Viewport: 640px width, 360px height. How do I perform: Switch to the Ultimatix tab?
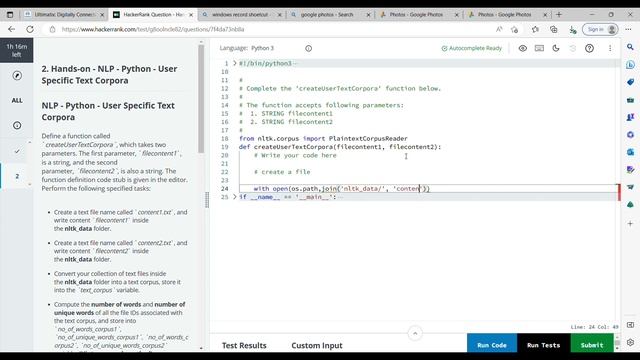tap(64, 15)
